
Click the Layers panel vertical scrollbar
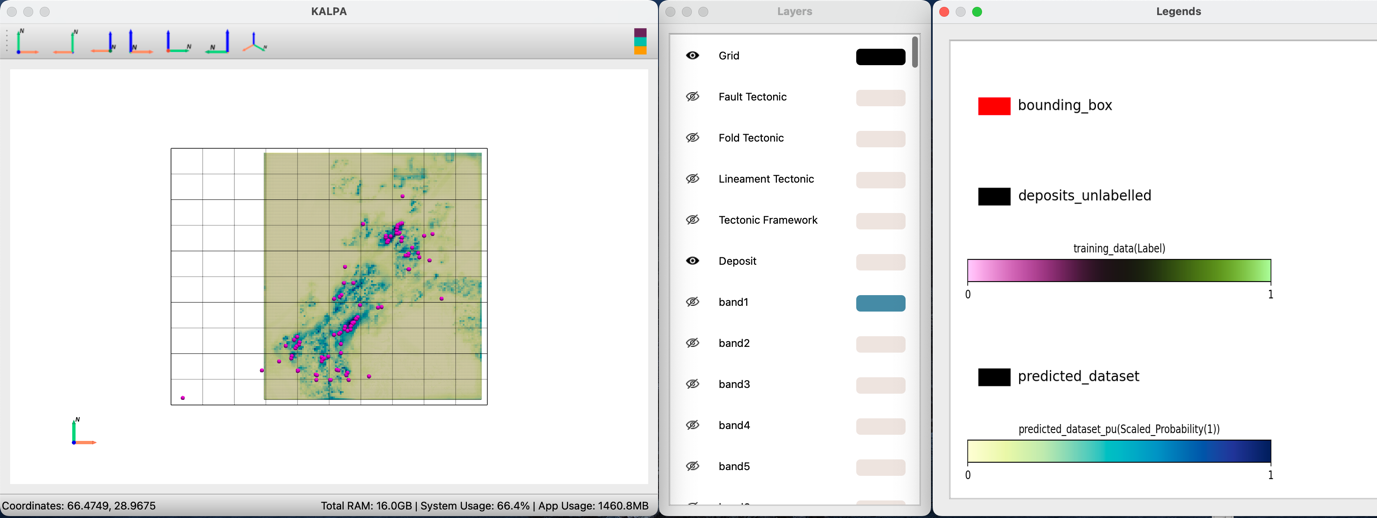(x=916, y=53)
